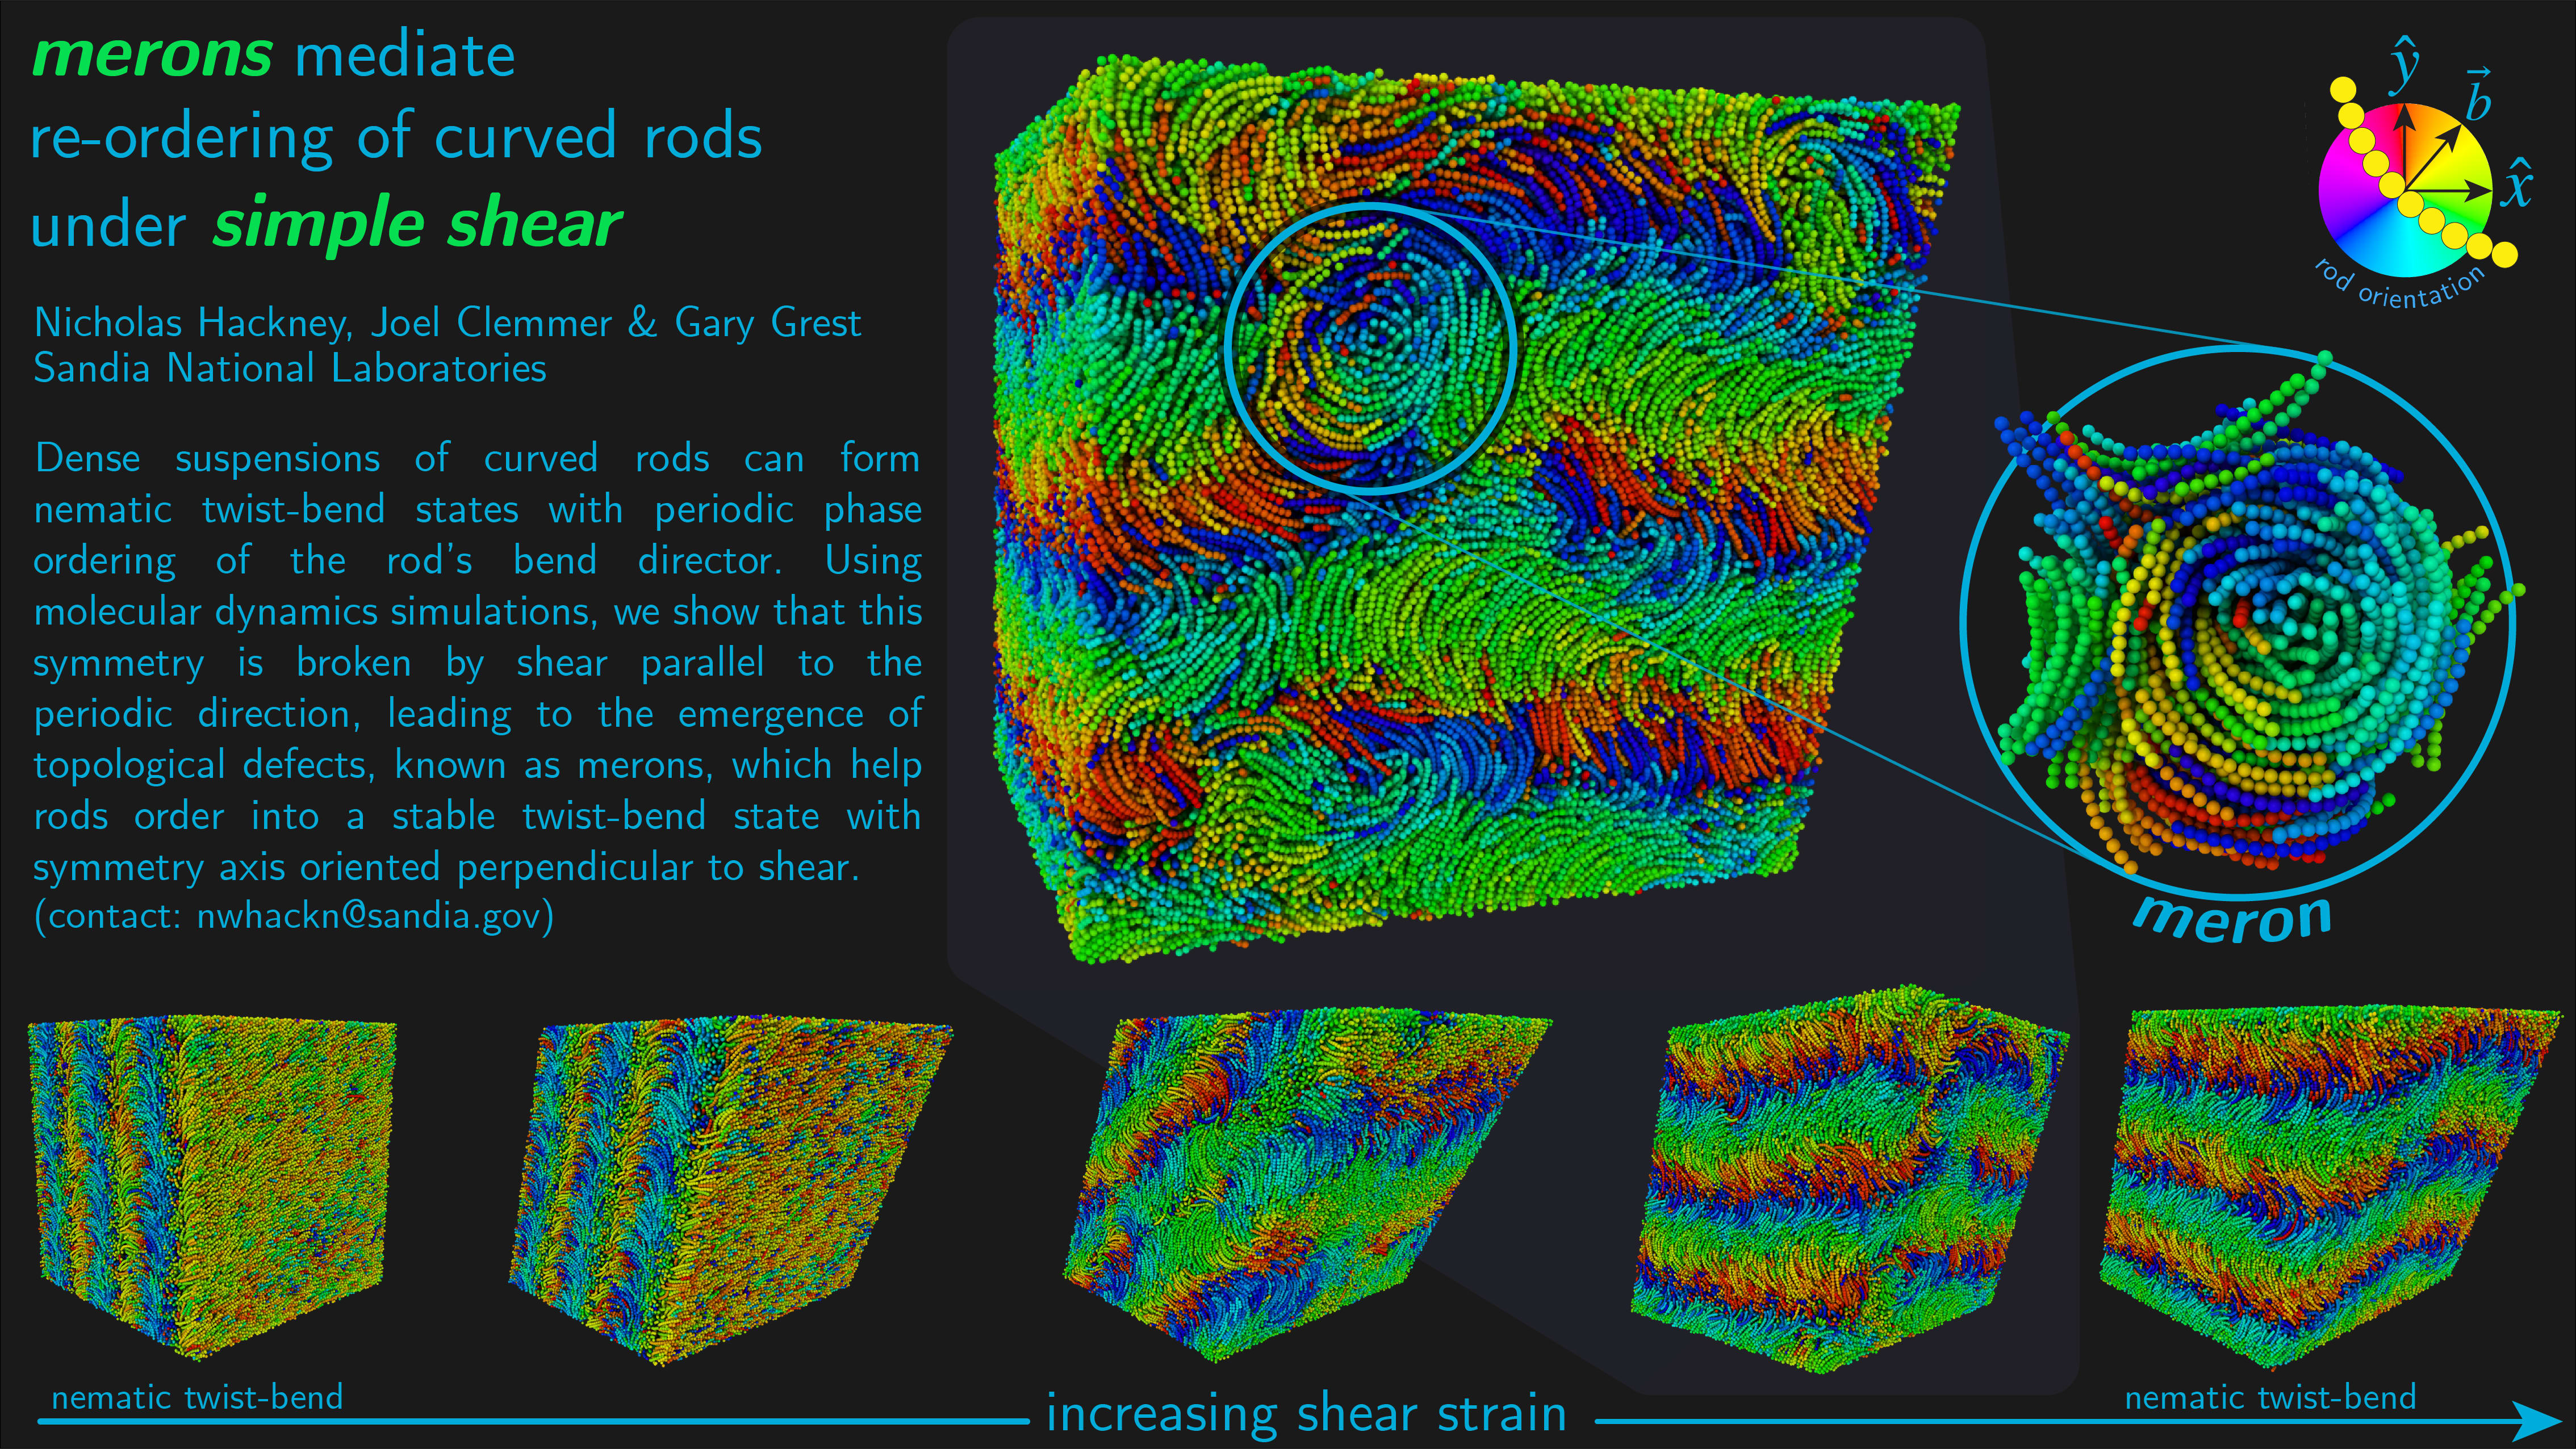The height and width of the screenshot is (1449, 2576).
Task: Click the blue circle on main cube
Action: pyautogui.click(x=1370, y=348)
